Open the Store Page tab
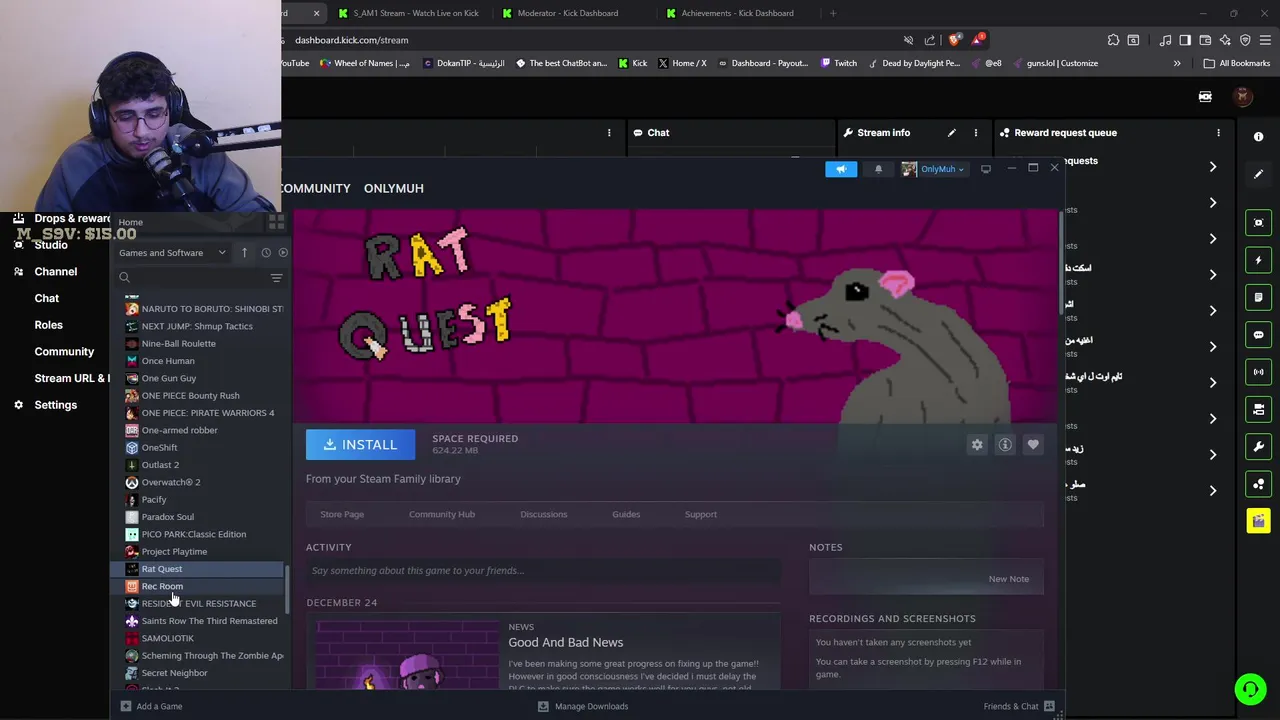 [x=342, y=514]
